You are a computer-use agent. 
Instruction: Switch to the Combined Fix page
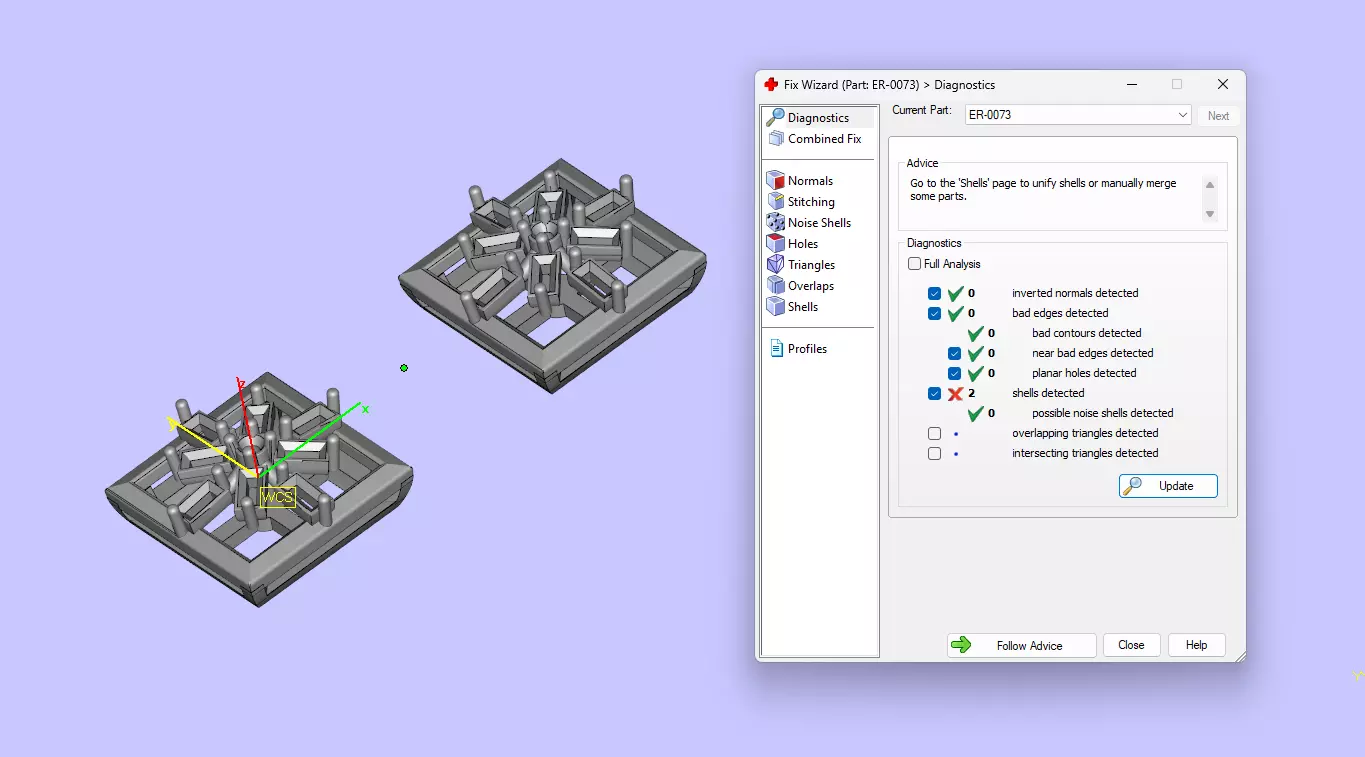point(824,138)
